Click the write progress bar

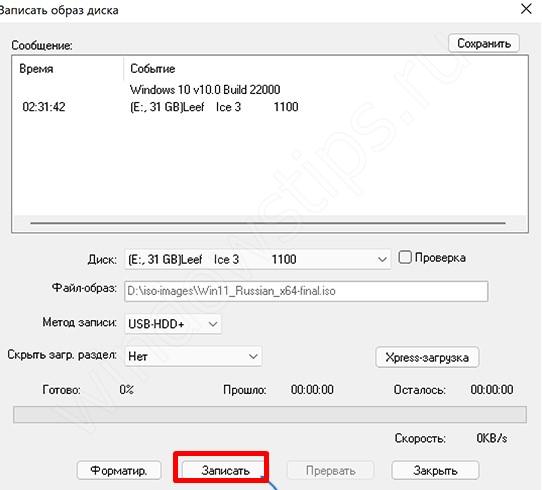[270, 414]
